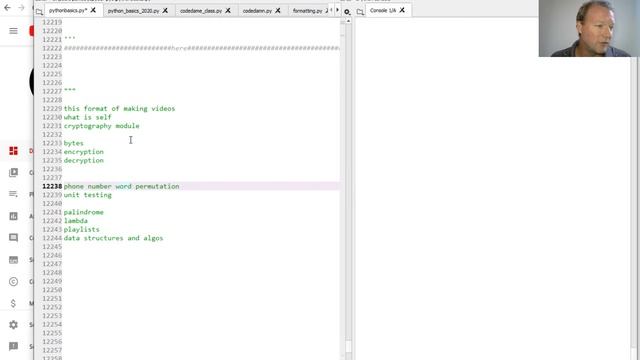Image resolution: width=640 pixels, height=360 pixels.
Task: Click the line 'lambda'
Action: coord(76,221)
